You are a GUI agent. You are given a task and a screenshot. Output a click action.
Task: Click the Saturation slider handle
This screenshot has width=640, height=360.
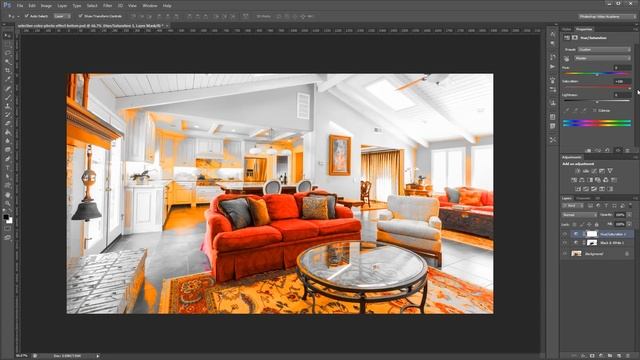point(630,89)
